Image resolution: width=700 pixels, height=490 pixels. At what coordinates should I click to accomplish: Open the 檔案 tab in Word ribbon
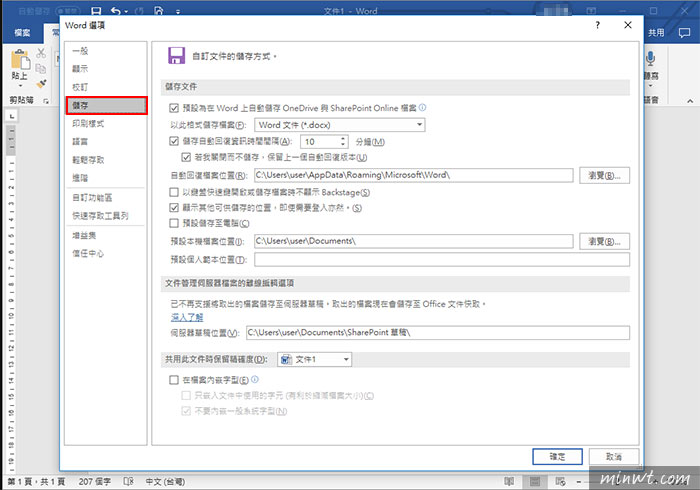pos(22,33)
